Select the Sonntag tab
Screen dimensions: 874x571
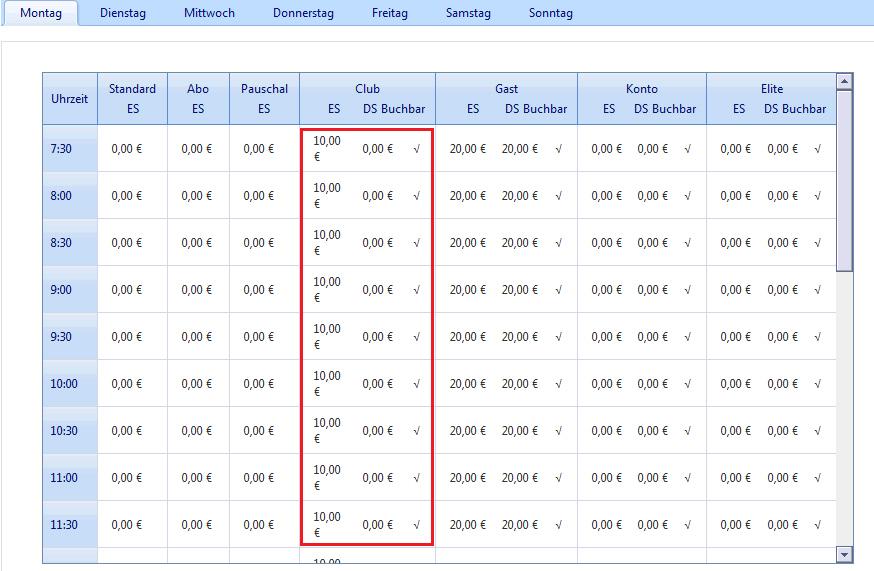pos(551,13)
